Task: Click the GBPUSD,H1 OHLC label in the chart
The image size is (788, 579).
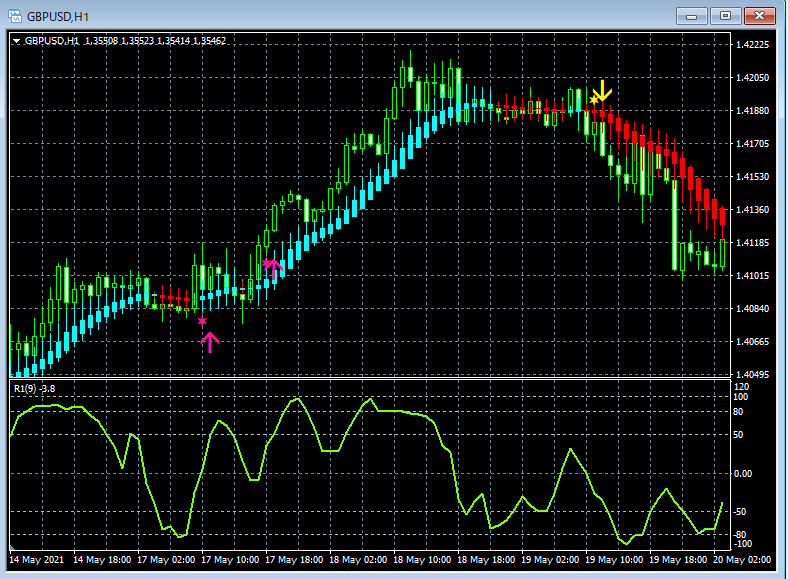Action: coord(125,41)
